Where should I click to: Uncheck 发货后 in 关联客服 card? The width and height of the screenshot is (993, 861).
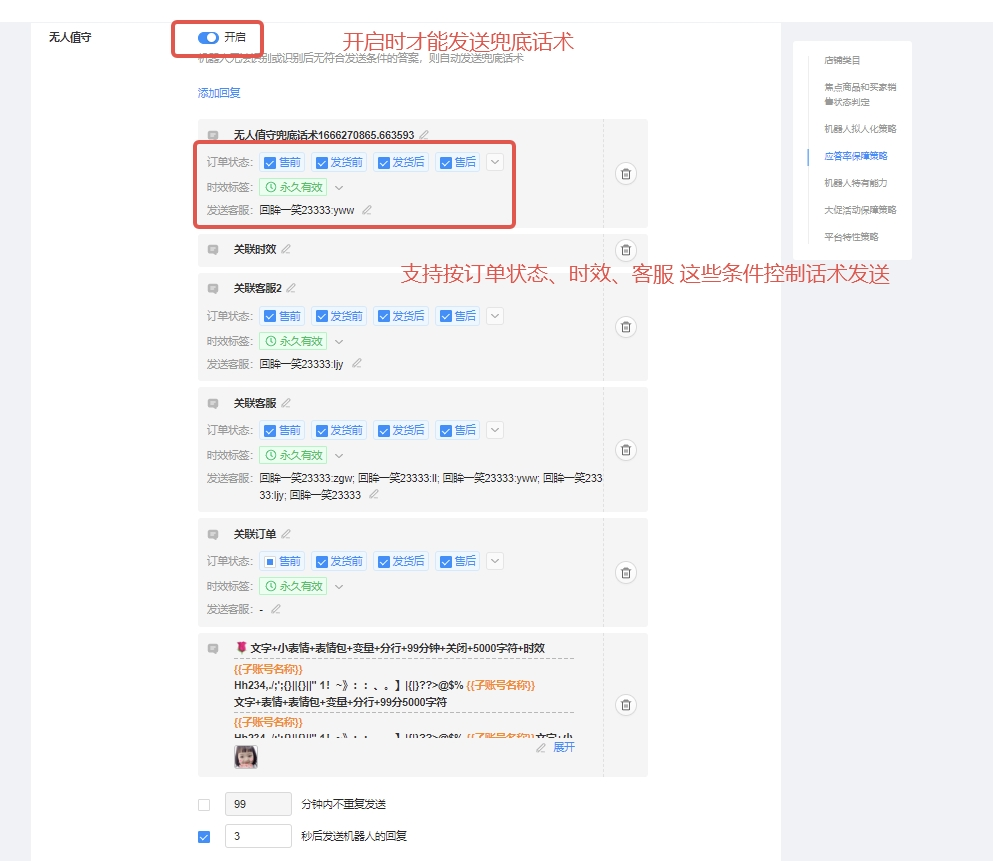coord(384,430)
